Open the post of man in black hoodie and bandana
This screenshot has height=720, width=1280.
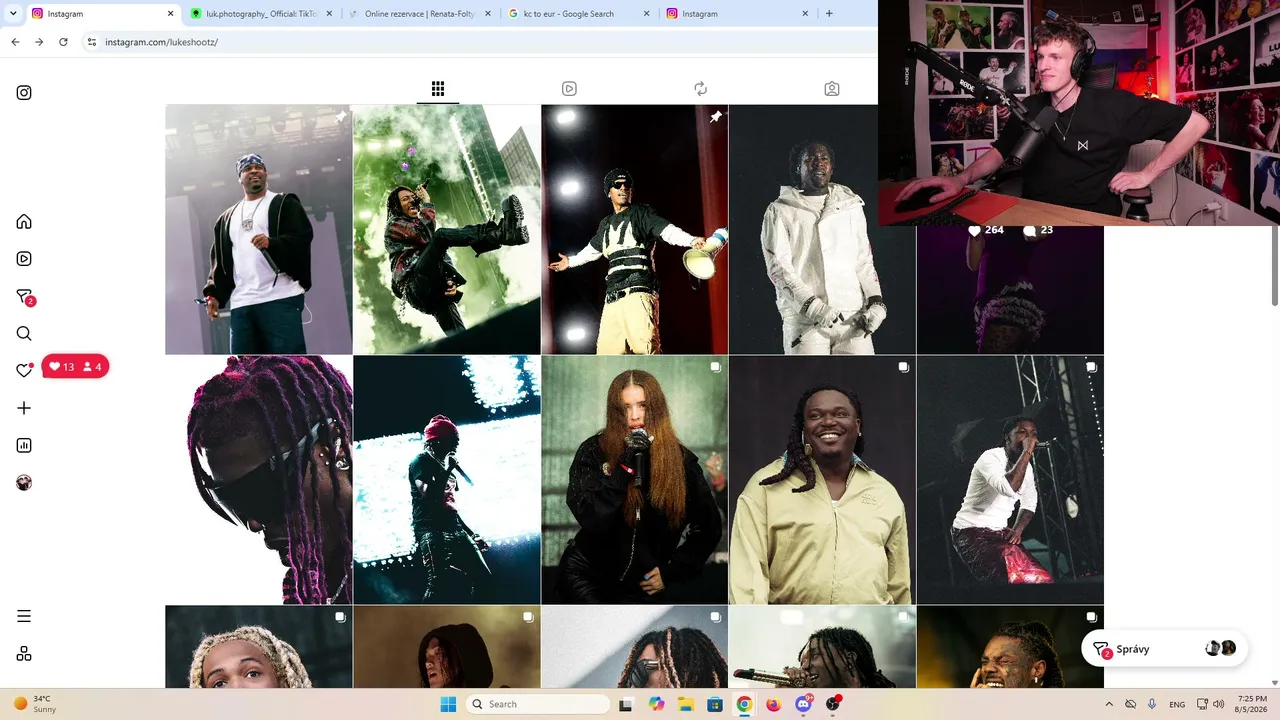(259, 229)
